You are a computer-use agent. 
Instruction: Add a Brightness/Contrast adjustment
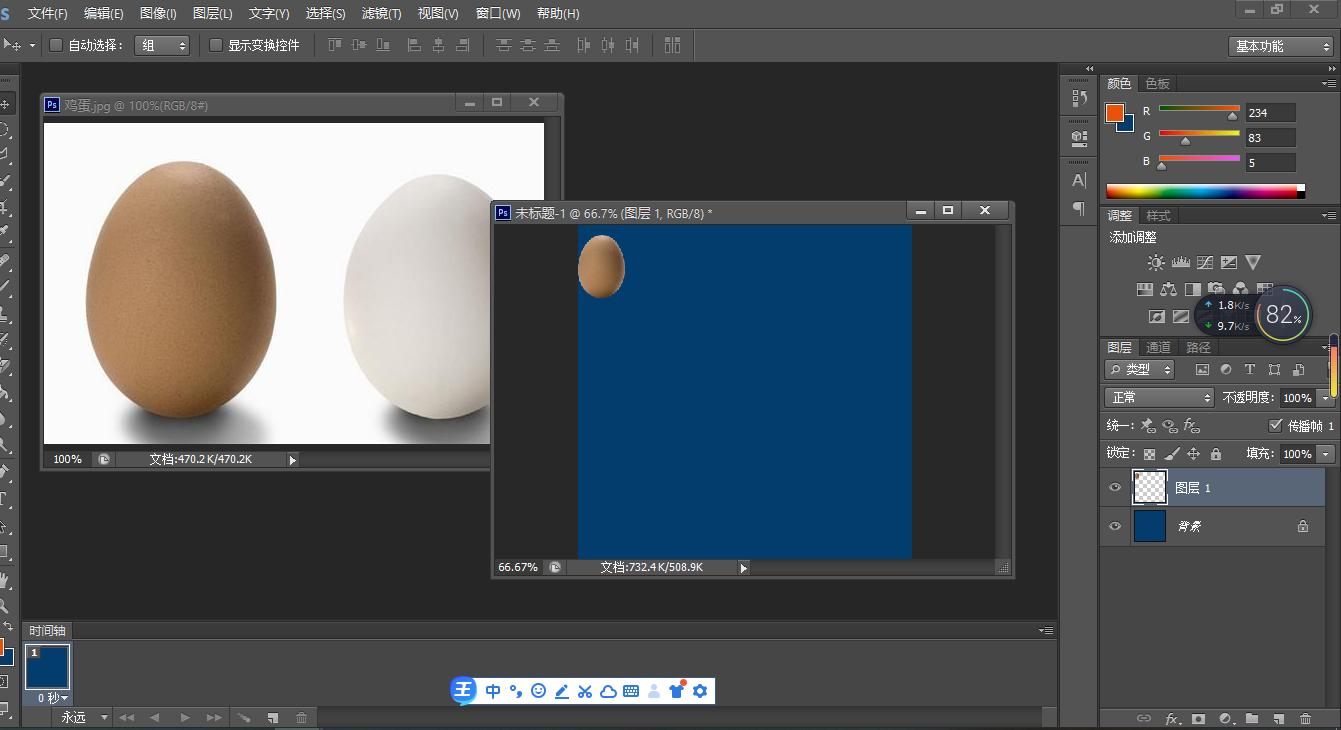coord(1156,263)
